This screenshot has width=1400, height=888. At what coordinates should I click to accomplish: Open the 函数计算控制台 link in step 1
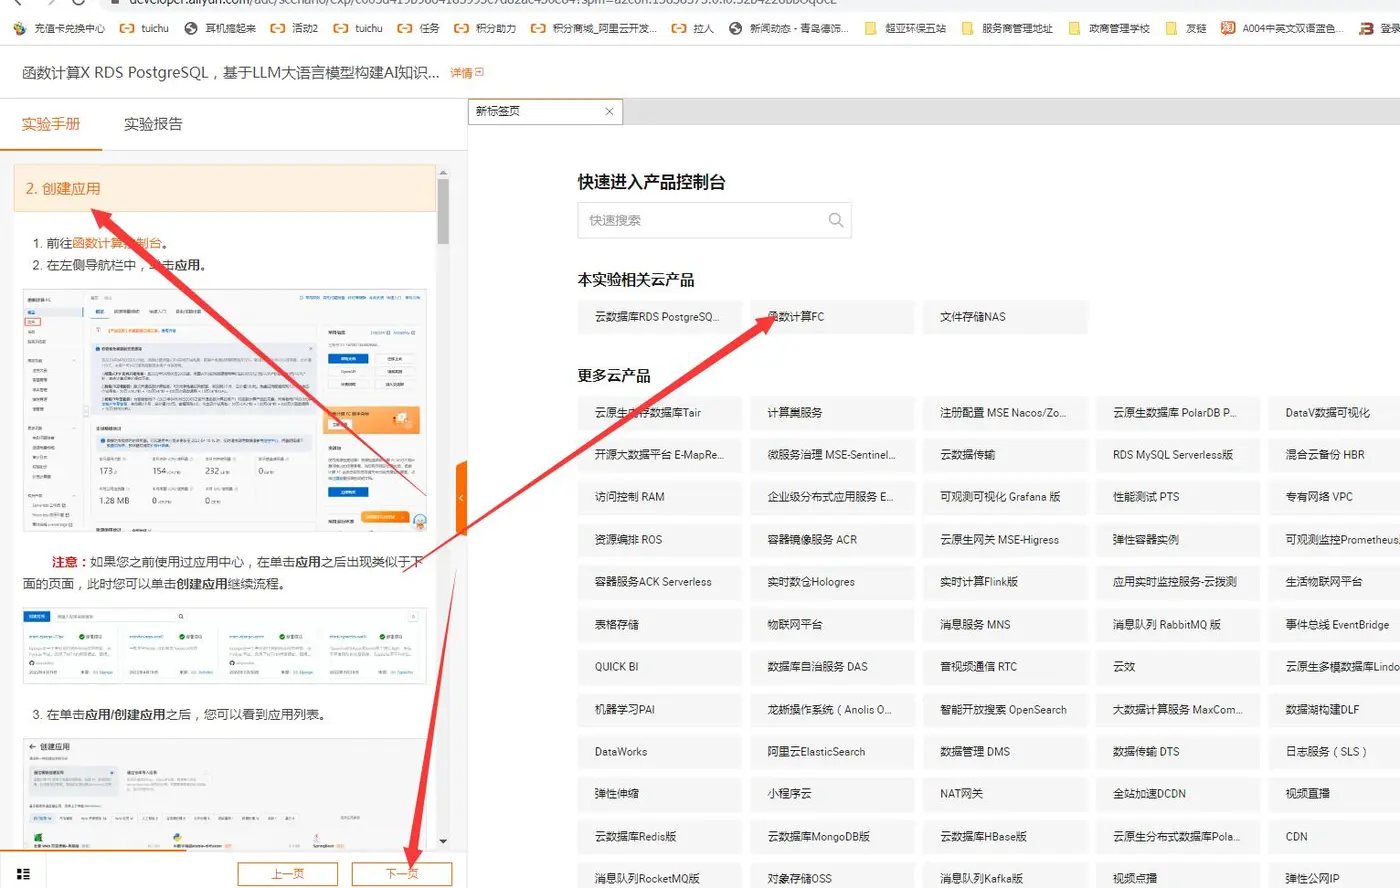(117, 243)
